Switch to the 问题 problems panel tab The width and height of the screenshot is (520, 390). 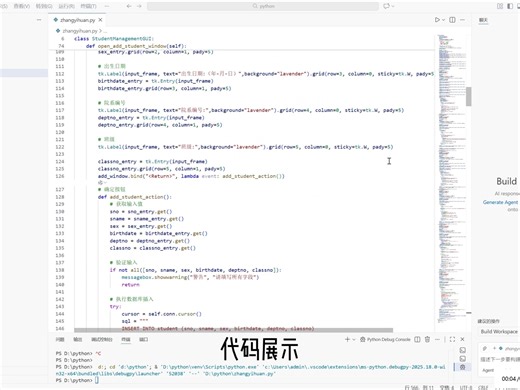[x=60, y=339]
